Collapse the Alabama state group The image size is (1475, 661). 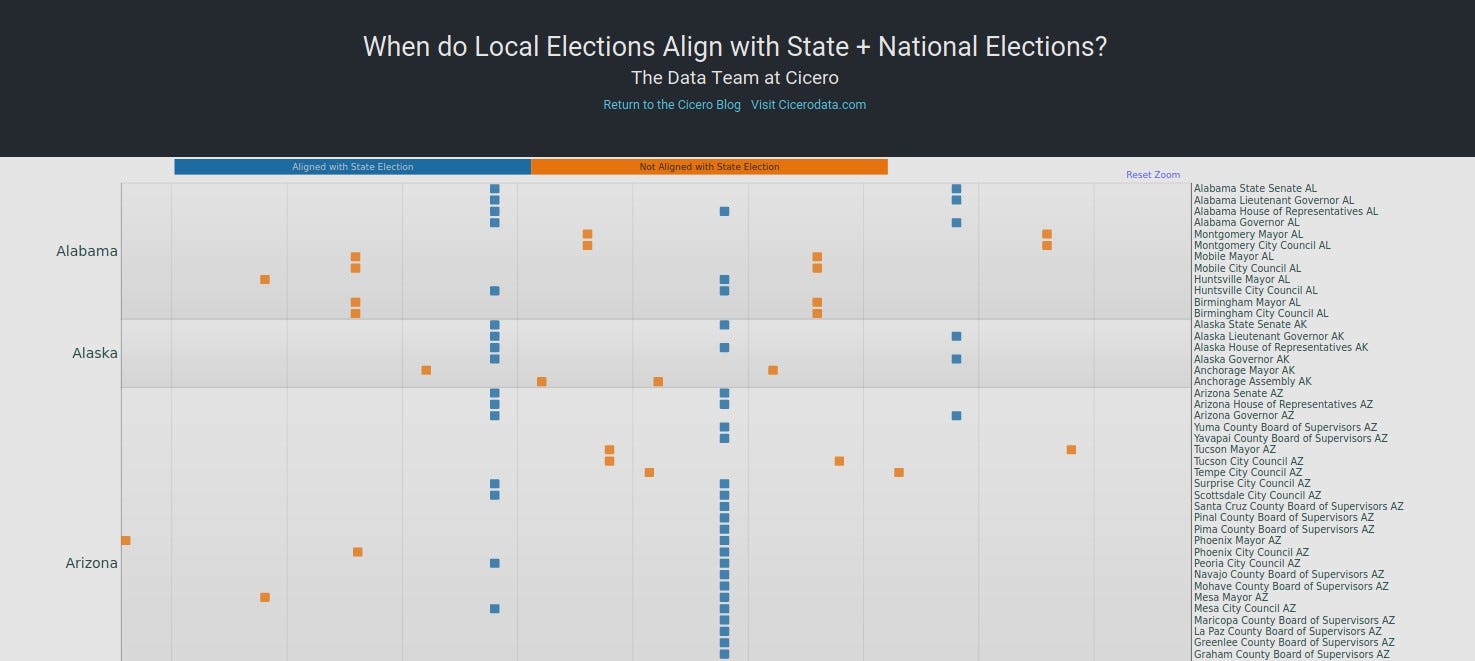pyautogui.click(x=87, y=251)
